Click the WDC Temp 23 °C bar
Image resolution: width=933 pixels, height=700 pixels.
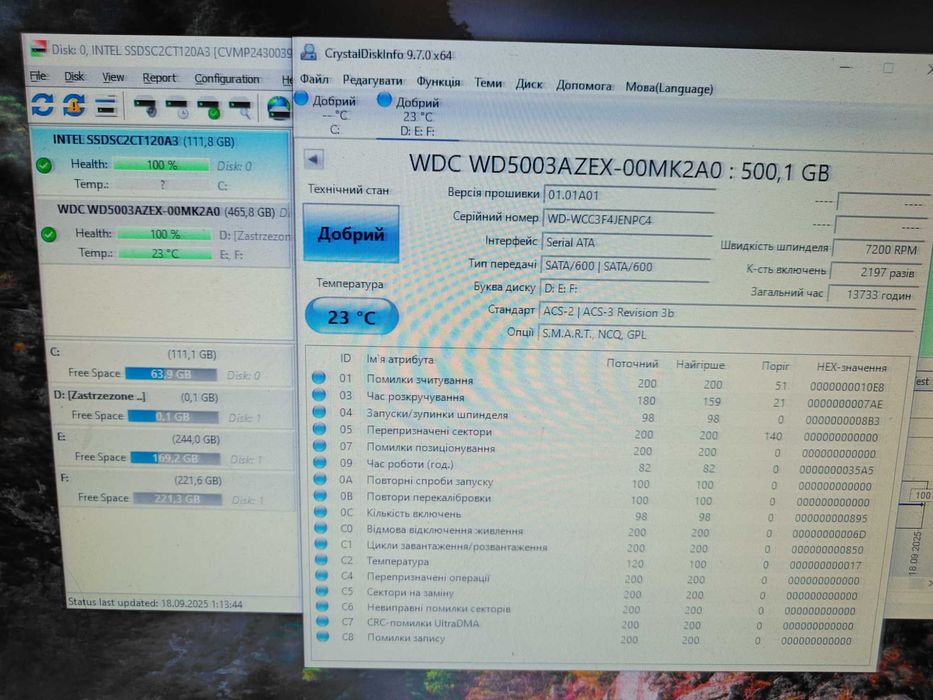165,254
